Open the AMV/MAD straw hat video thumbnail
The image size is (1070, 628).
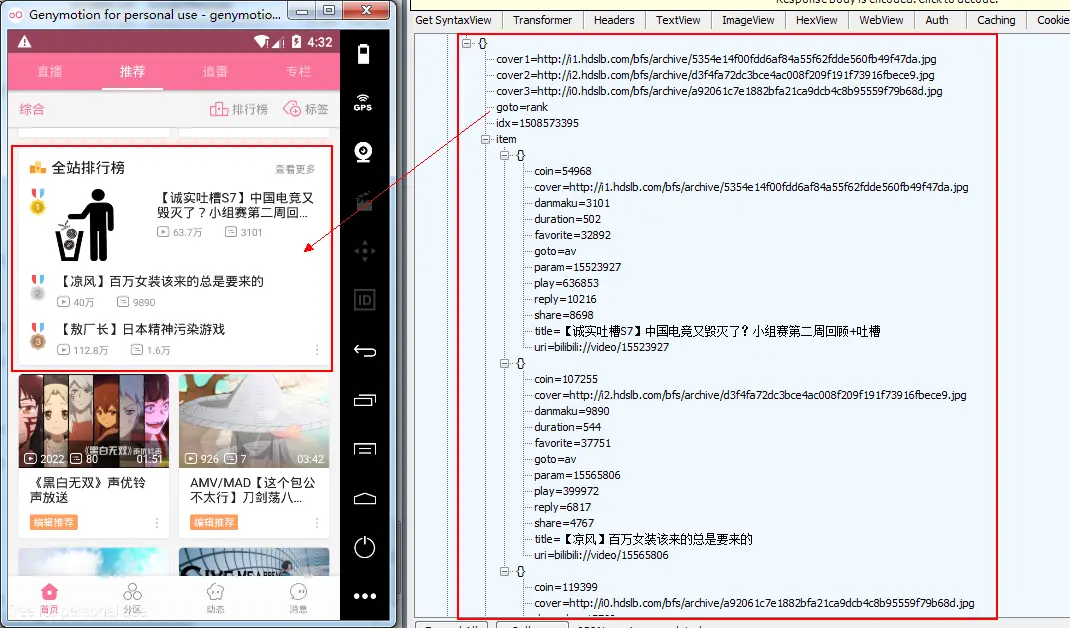(254, 420)
